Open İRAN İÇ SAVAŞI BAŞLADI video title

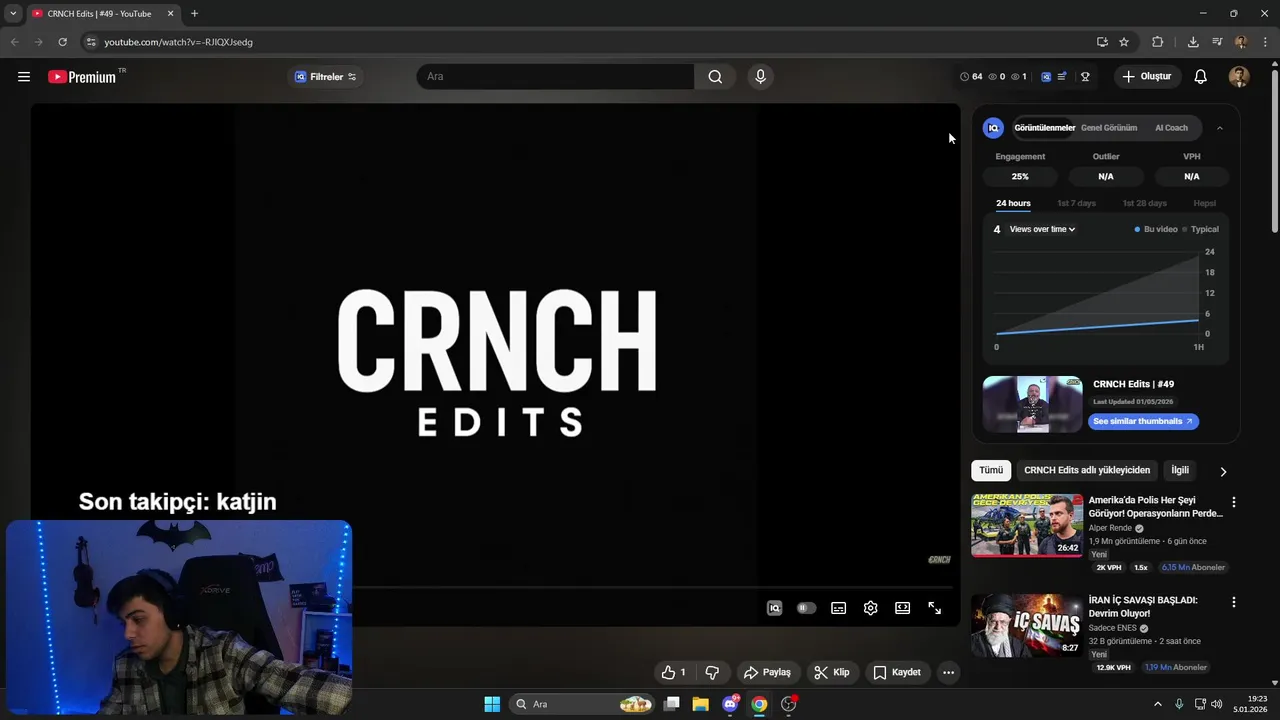tap(1143, 606)
